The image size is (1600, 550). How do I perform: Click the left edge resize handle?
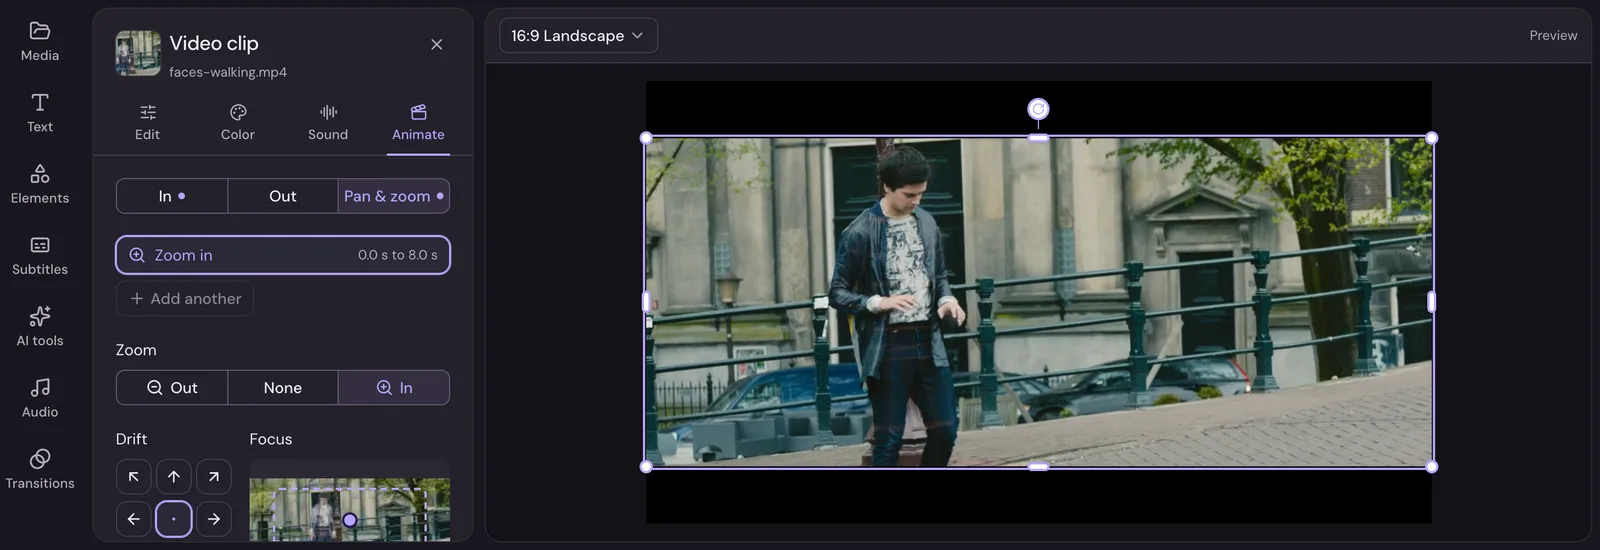646,302
